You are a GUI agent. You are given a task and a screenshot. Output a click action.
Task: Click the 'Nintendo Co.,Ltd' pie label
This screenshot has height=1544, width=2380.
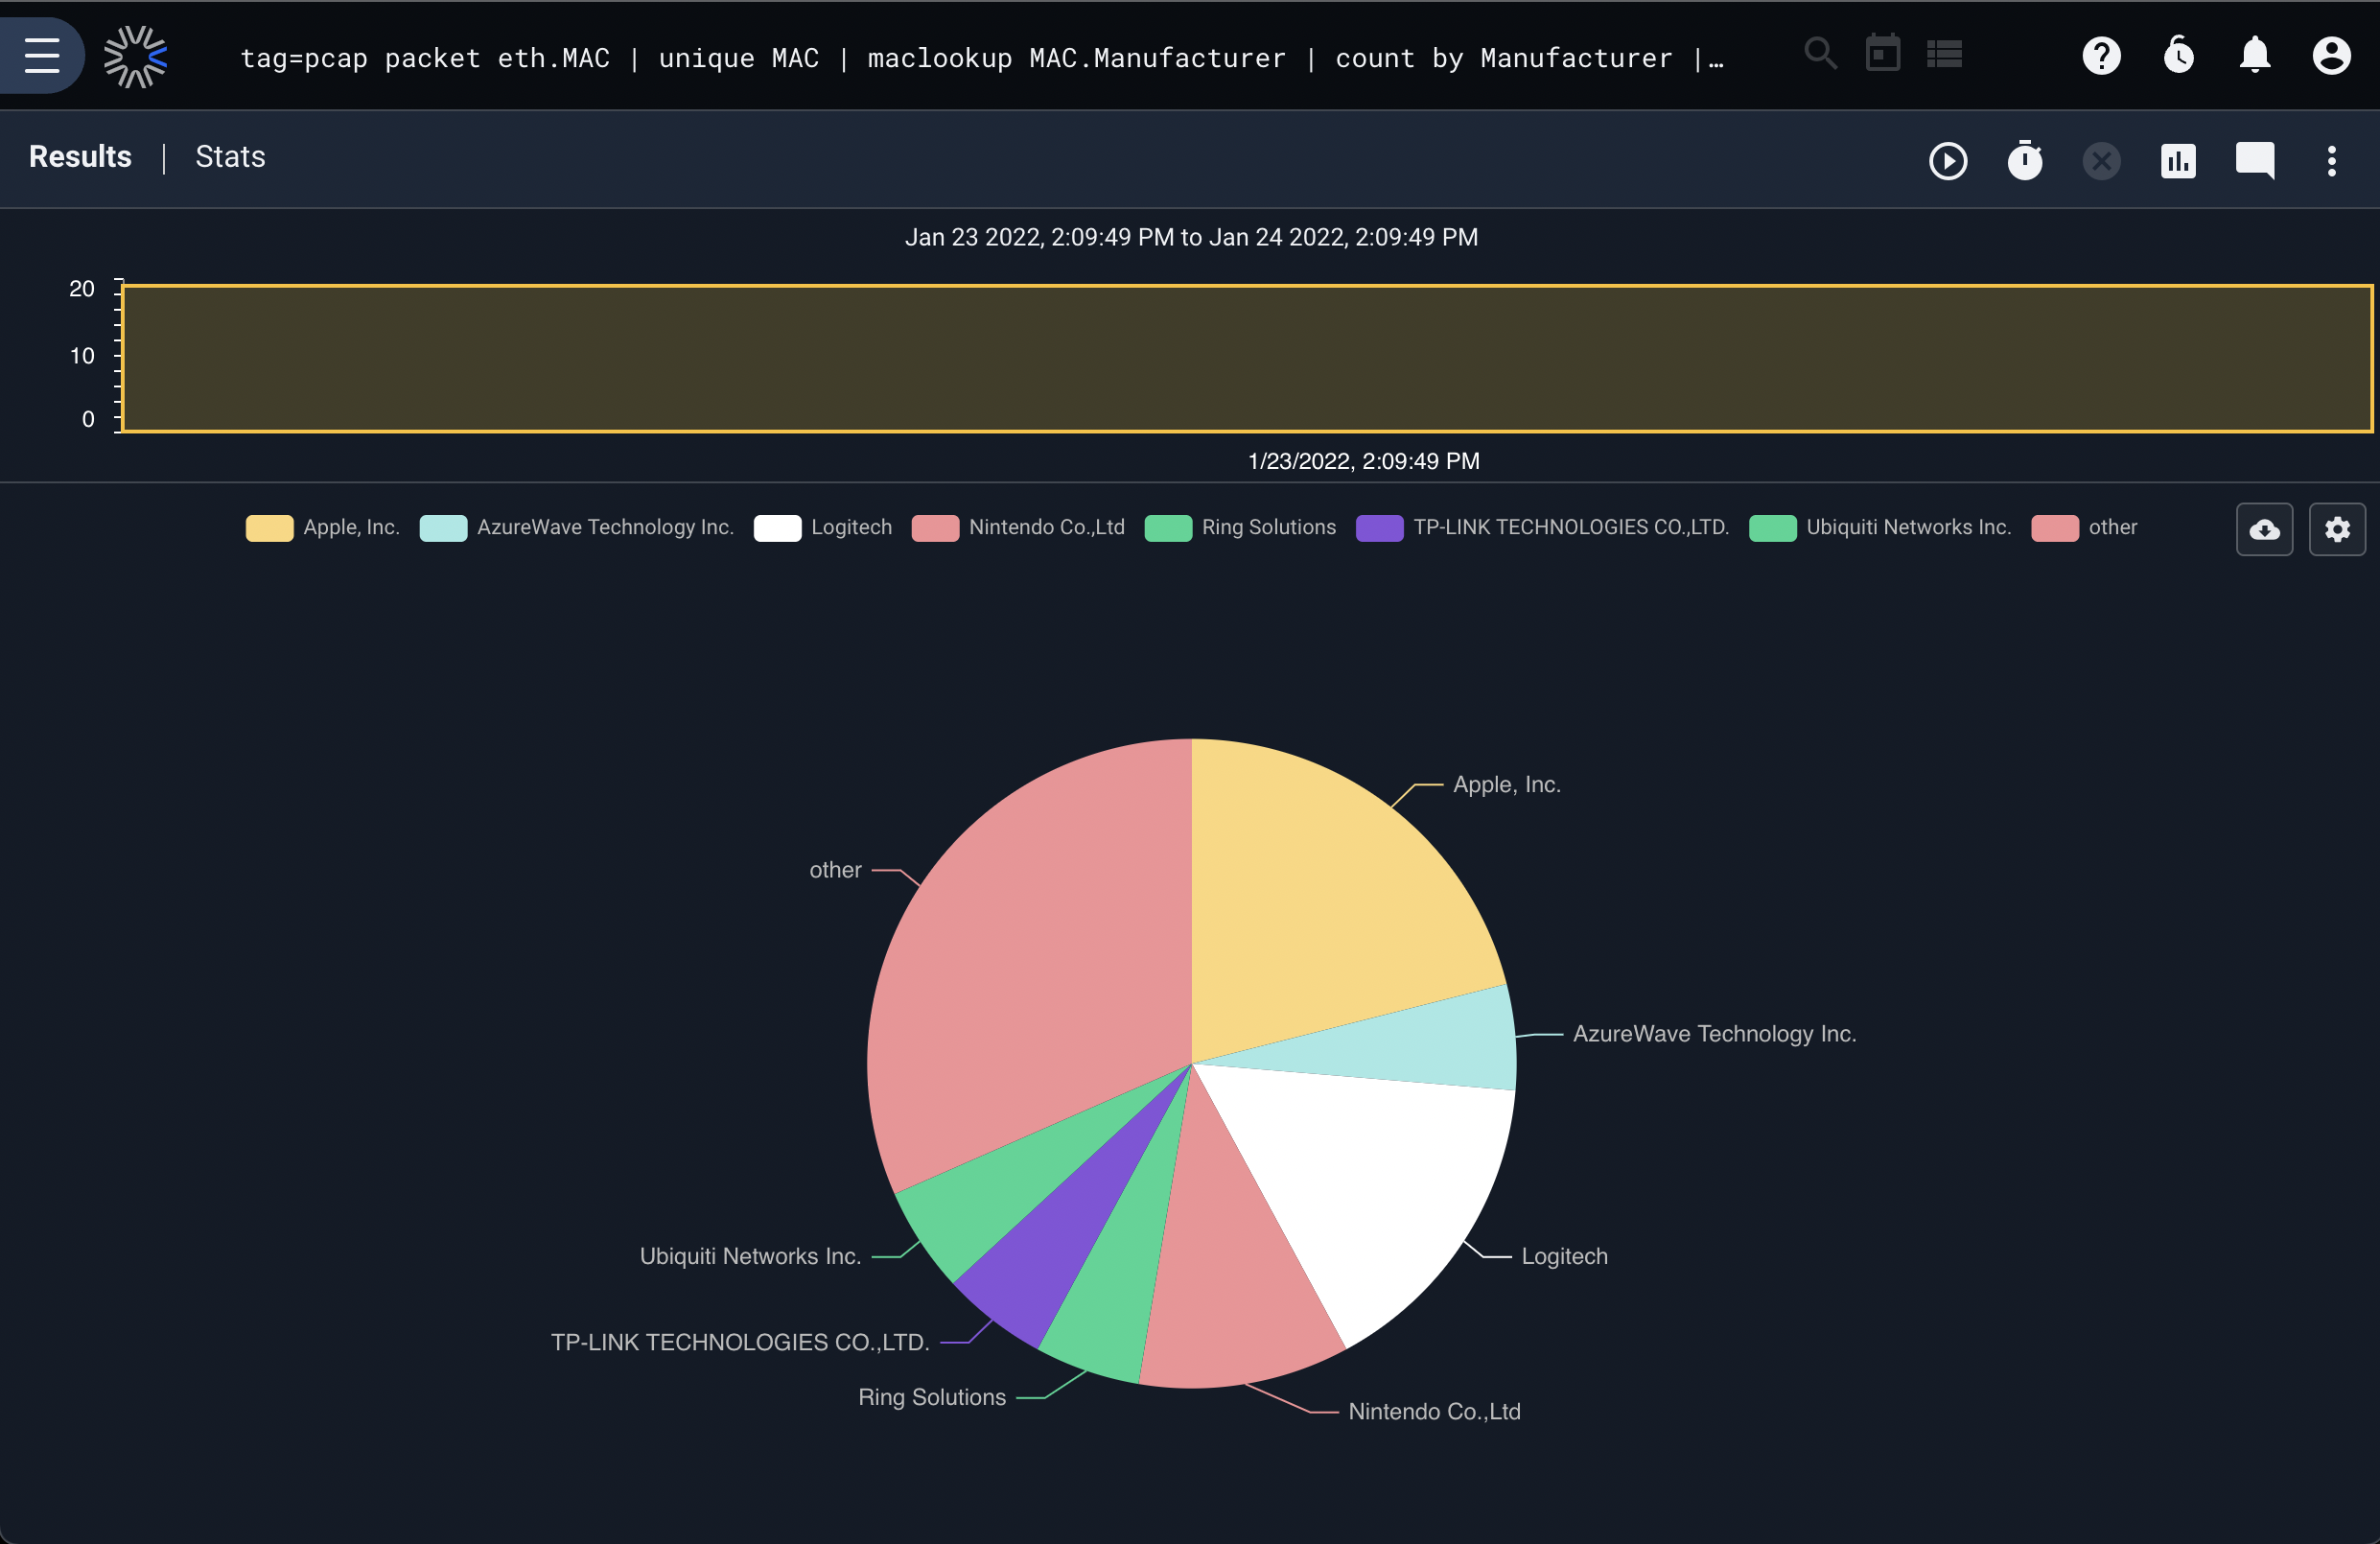click(1434, 1411)
